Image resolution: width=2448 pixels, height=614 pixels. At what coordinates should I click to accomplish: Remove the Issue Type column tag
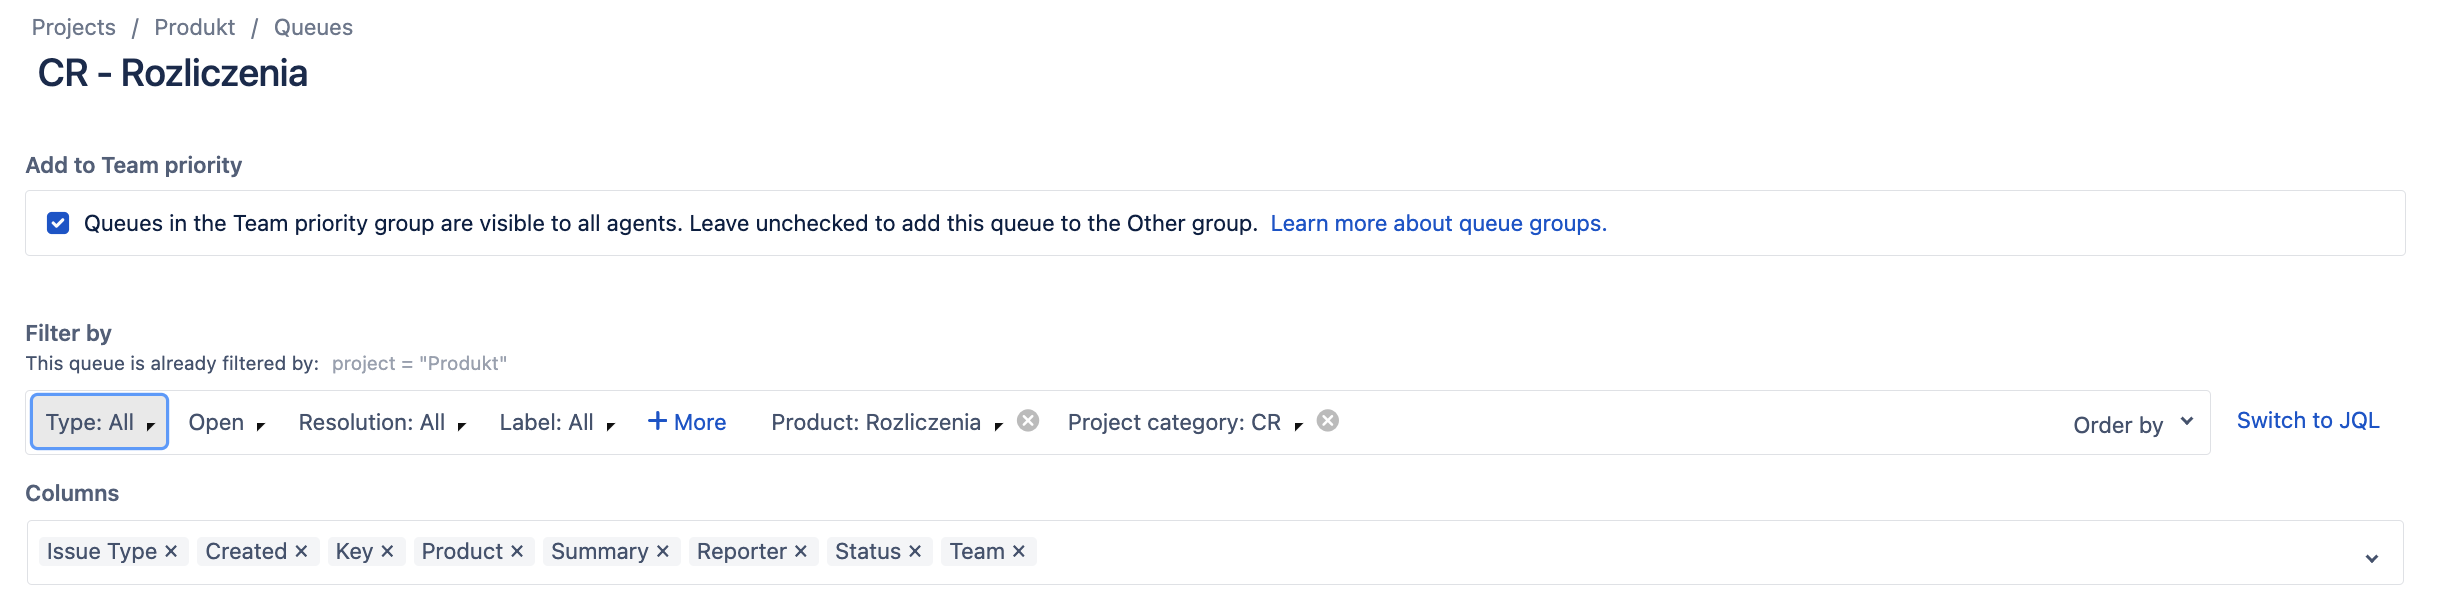[x=171, y=551]
